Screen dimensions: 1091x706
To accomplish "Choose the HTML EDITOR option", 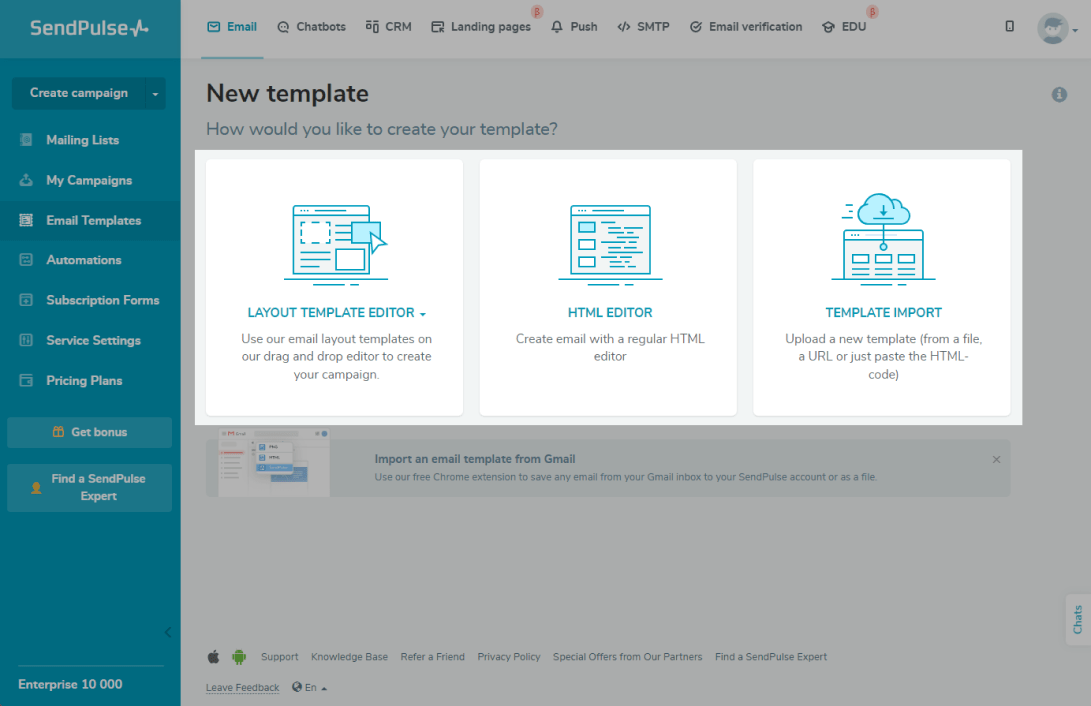I will tap(610, 313).
